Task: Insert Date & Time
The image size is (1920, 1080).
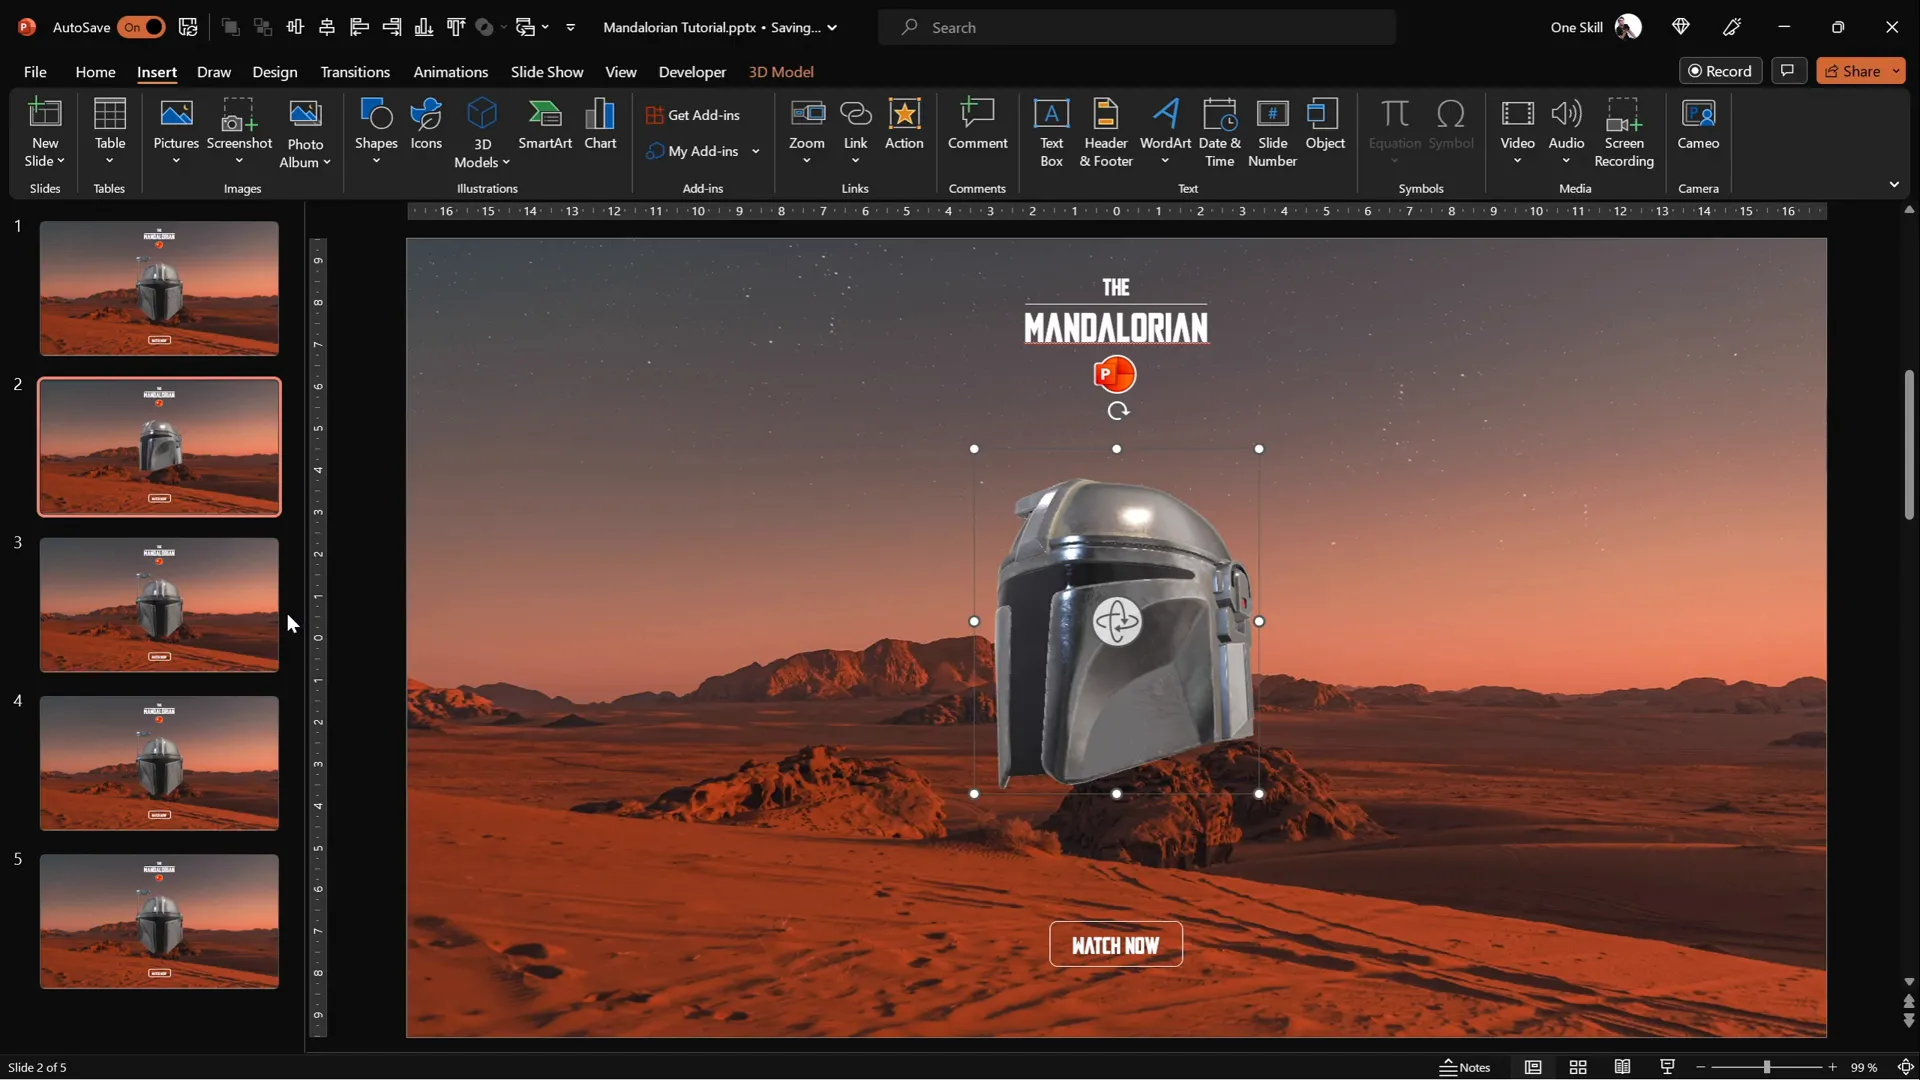Action: pos(1219,132)
